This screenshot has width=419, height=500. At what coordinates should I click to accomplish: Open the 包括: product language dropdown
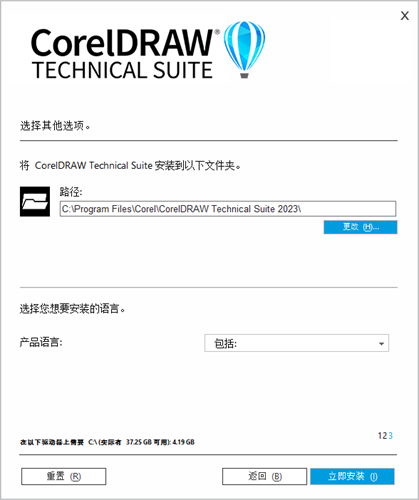tap(296, 343)
